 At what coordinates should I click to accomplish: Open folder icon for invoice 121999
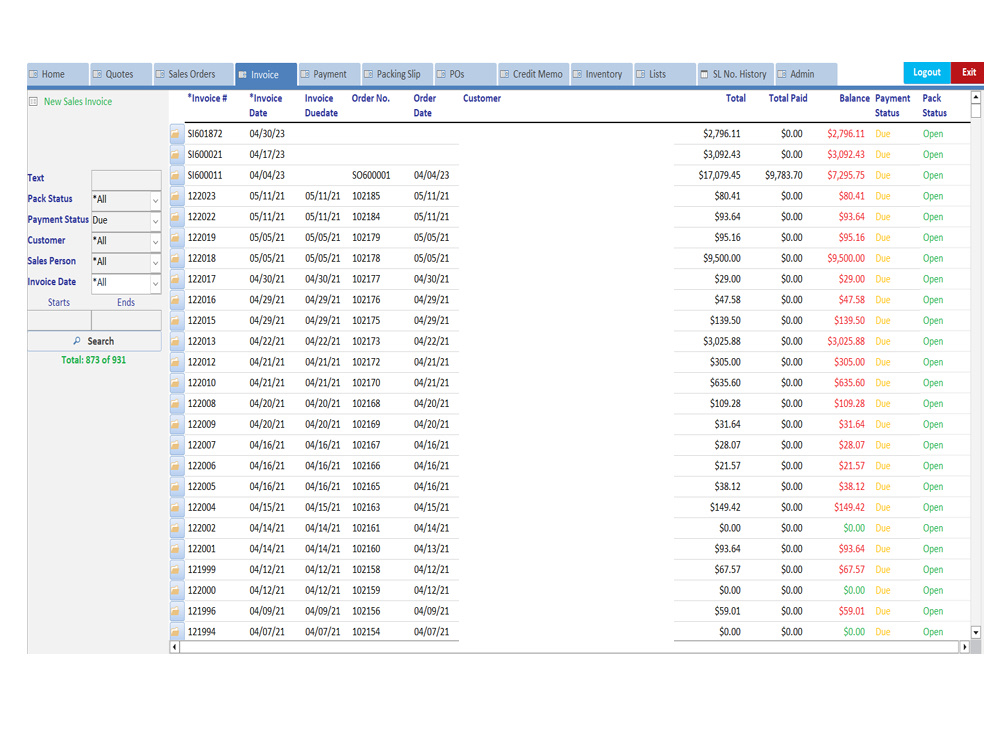(175, 569)
